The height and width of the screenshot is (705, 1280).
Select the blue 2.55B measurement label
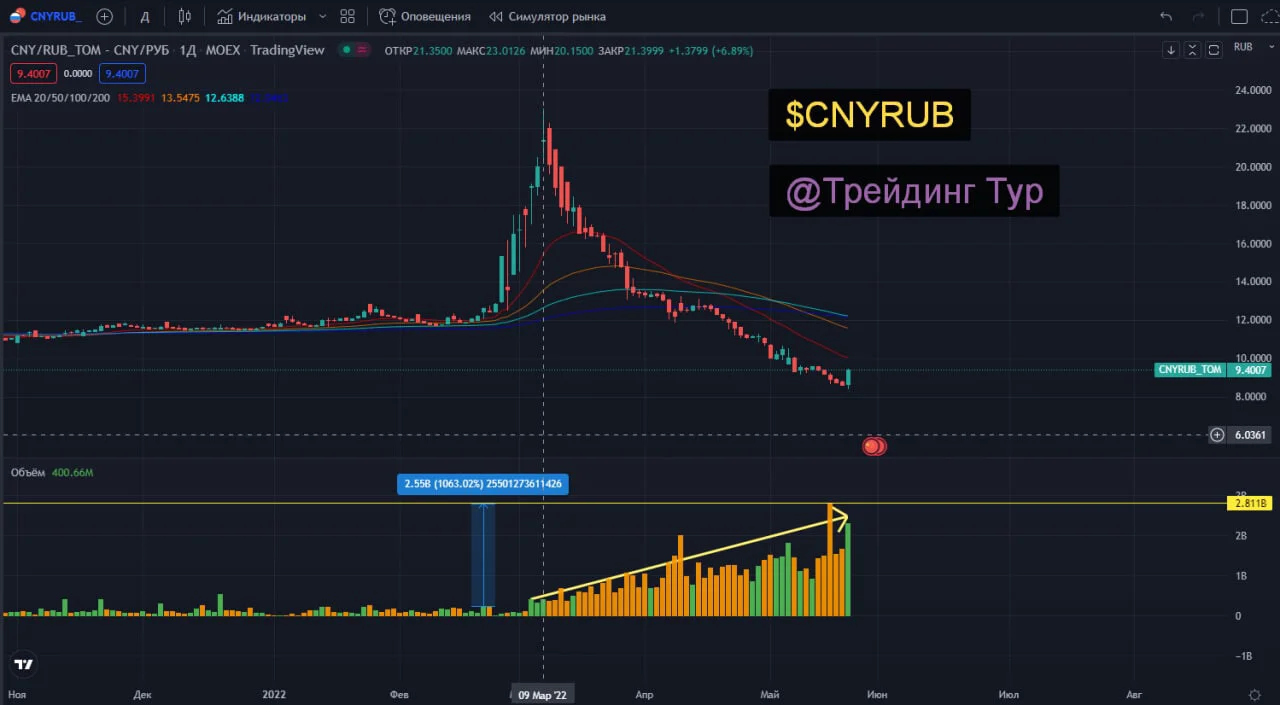(484, 484)
